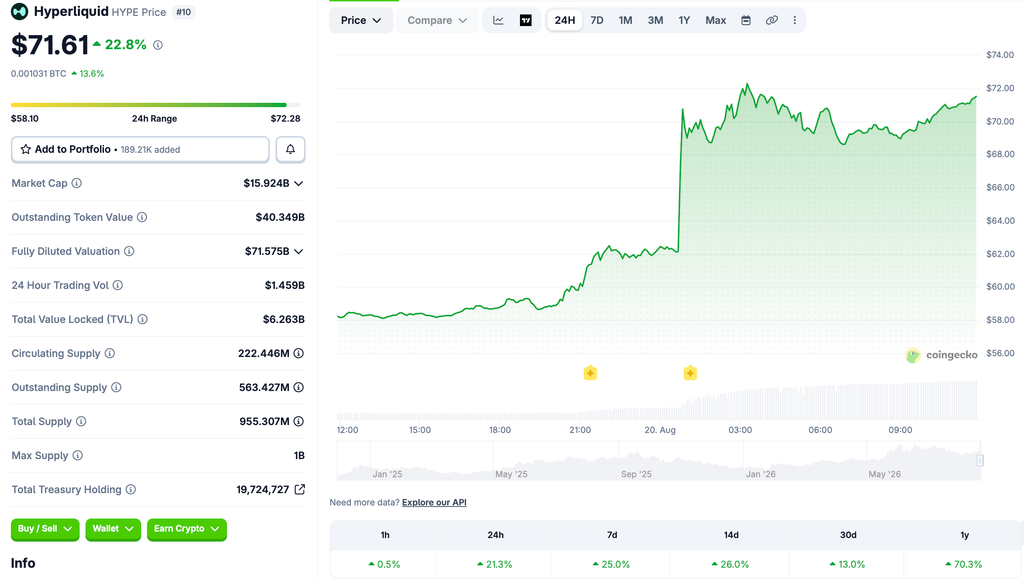The width and height of the screenshot is (1024, 580).
Task: Show Total Value Locked info tooltip
Action: pos(142,319)
